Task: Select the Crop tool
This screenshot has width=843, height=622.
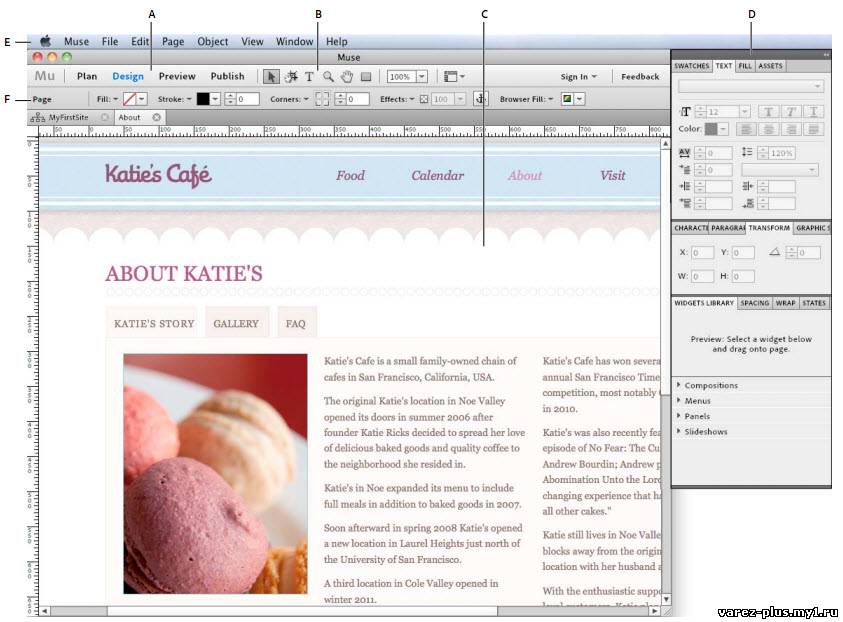Action: [291, 76]
